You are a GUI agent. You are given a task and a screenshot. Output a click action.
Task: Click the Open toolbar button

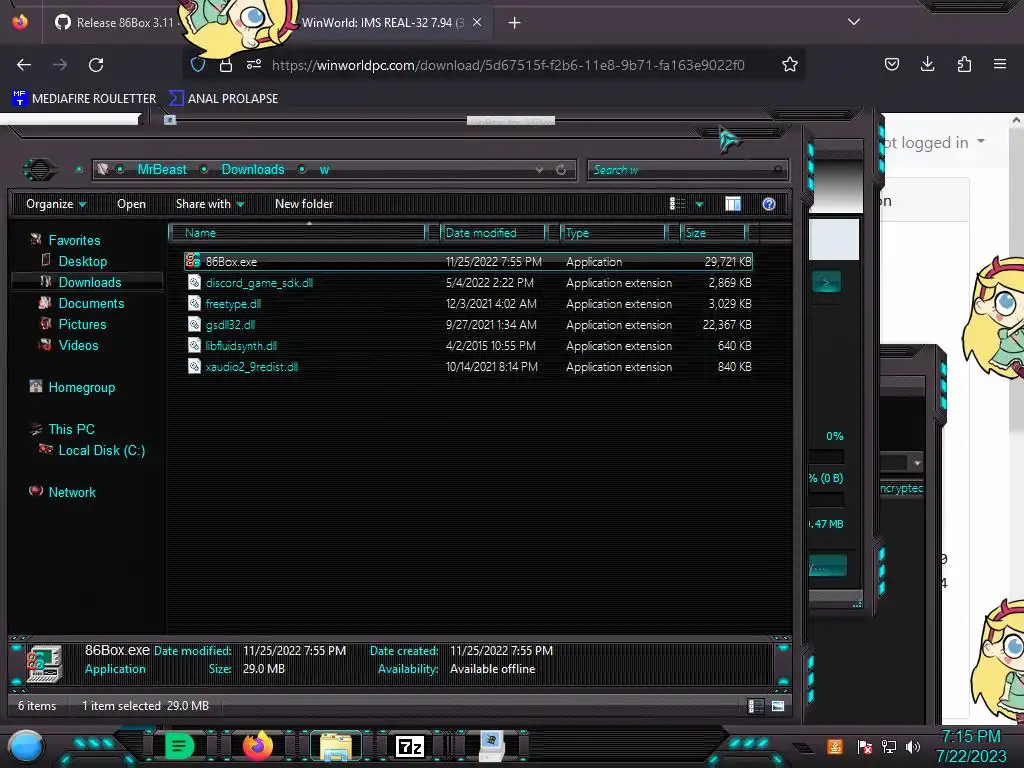click(131, 204)
